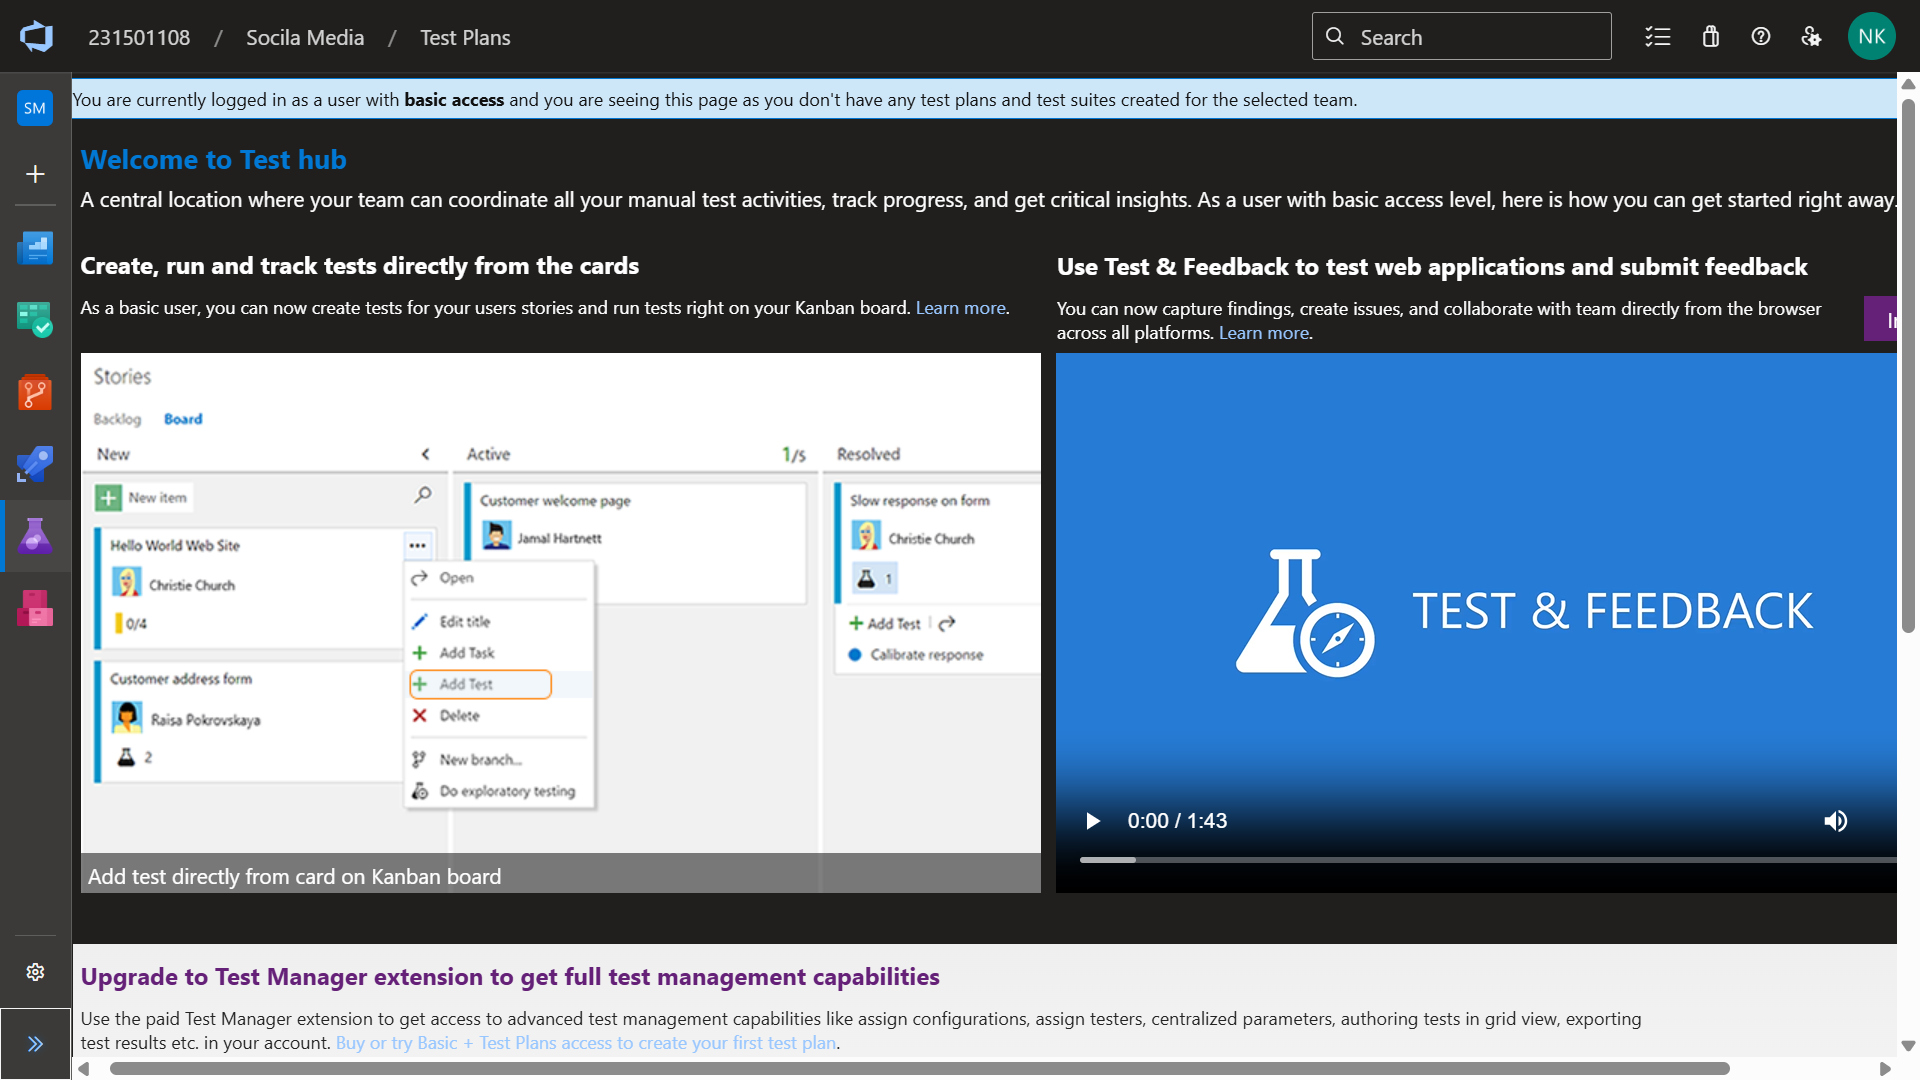Image resolution: width=1920 pixels, height=1080 pixels.
Task: Open the Marketplace shopping bag icon
Action: pos(1710,37)
